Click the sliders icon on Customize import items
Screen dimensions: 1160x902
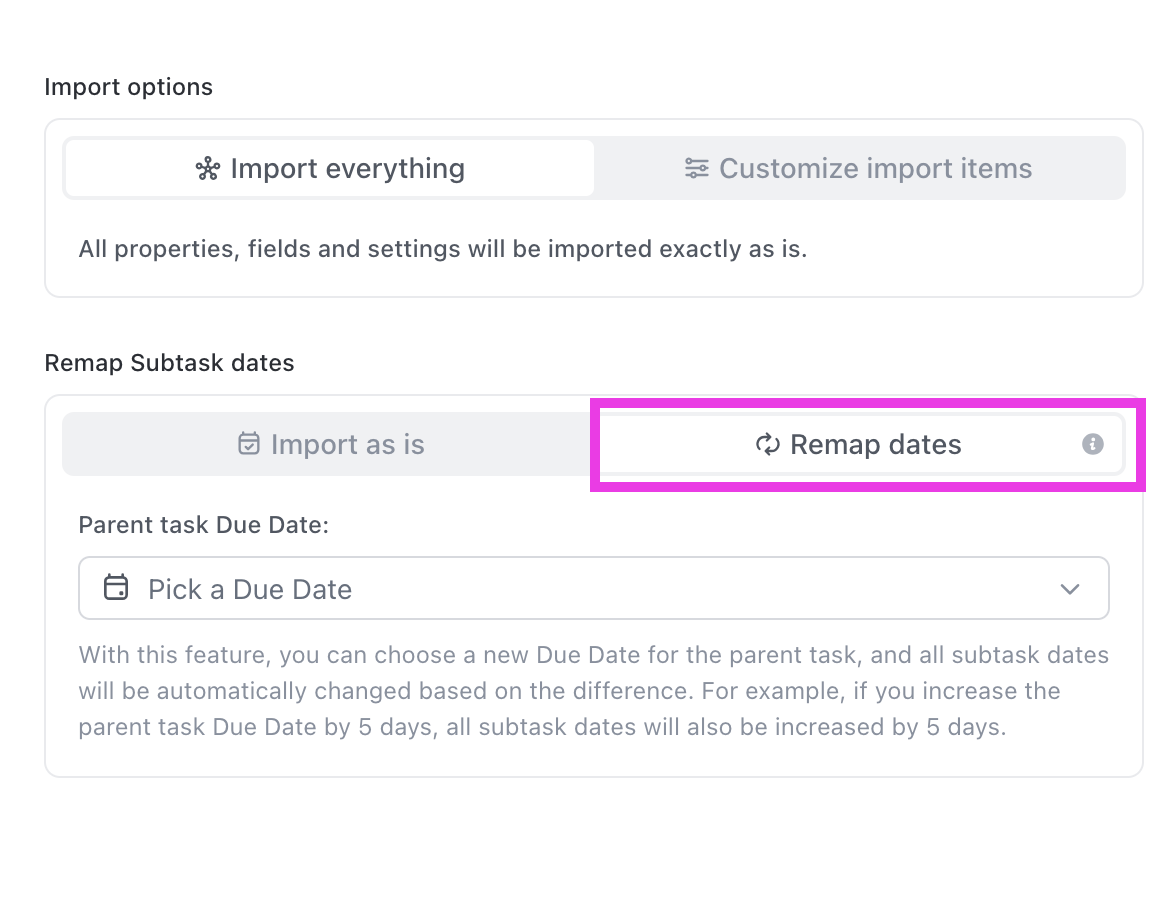coord(696,168)
